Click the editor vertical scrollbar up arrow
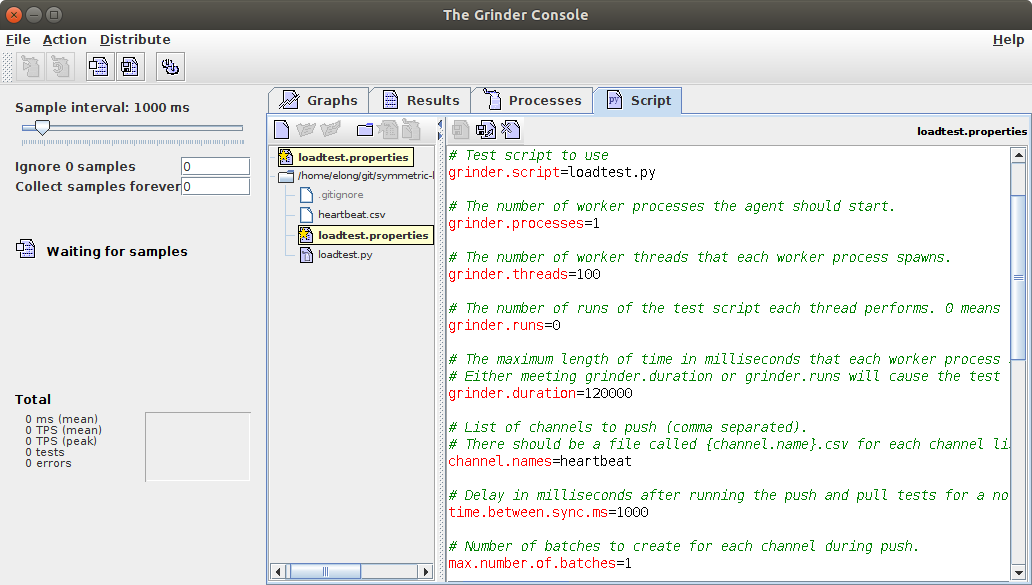Screen dimensions: 1032x585 click(x=1018, y=155)
